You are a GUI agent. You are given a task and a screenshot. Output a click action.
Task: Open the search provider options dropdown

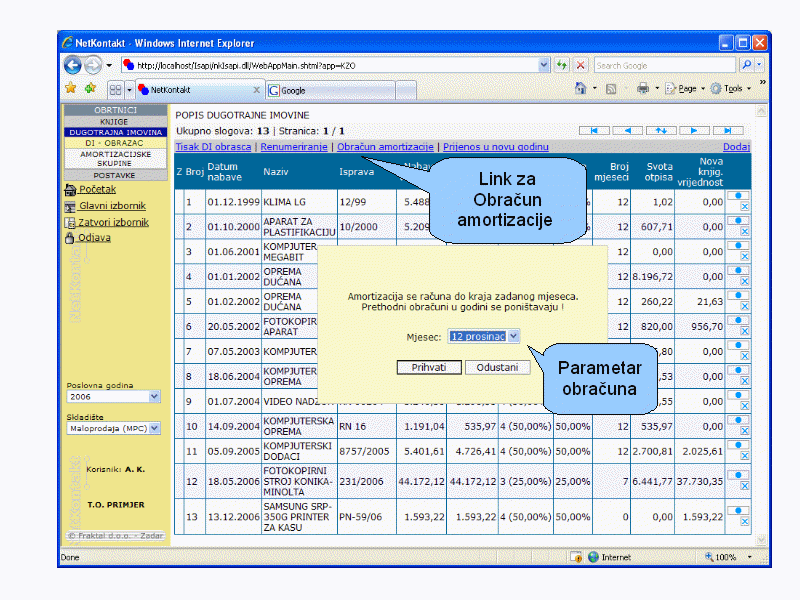(x=759, y=65)
